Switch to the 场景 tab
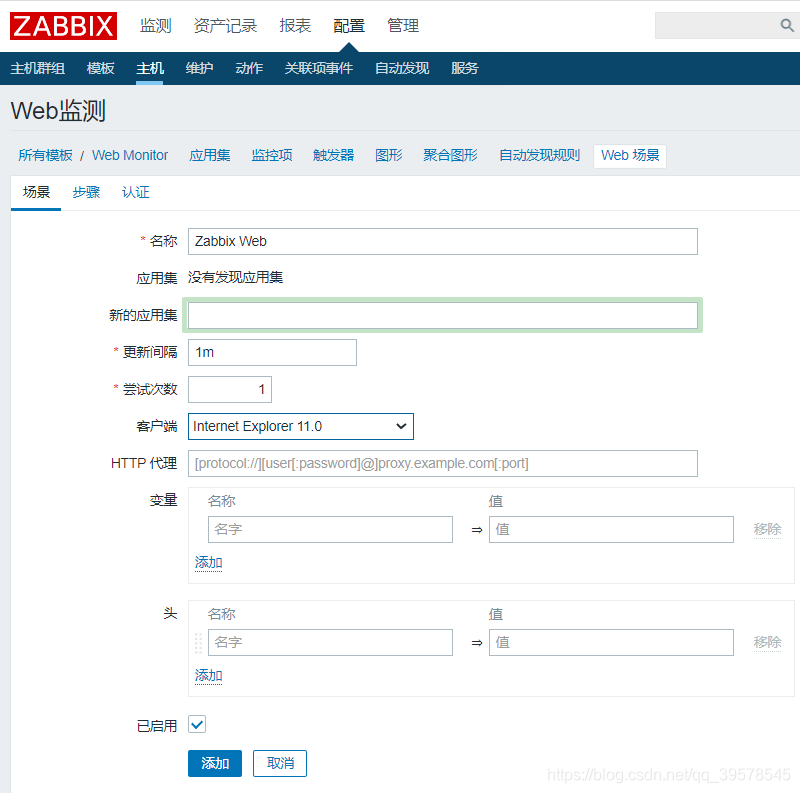Viewport: 800px width, 793px height. click(x=36, y=192)
